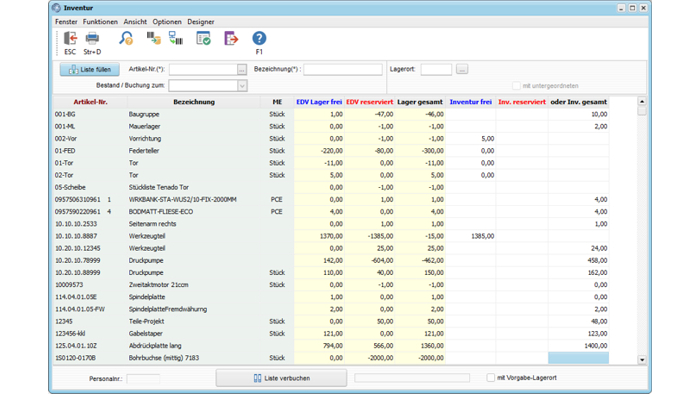Screen dimensions: 700x394
Task: Enable the mit Vorgabe-Lagerort checkbox
Action: click(x=491, y=377)
